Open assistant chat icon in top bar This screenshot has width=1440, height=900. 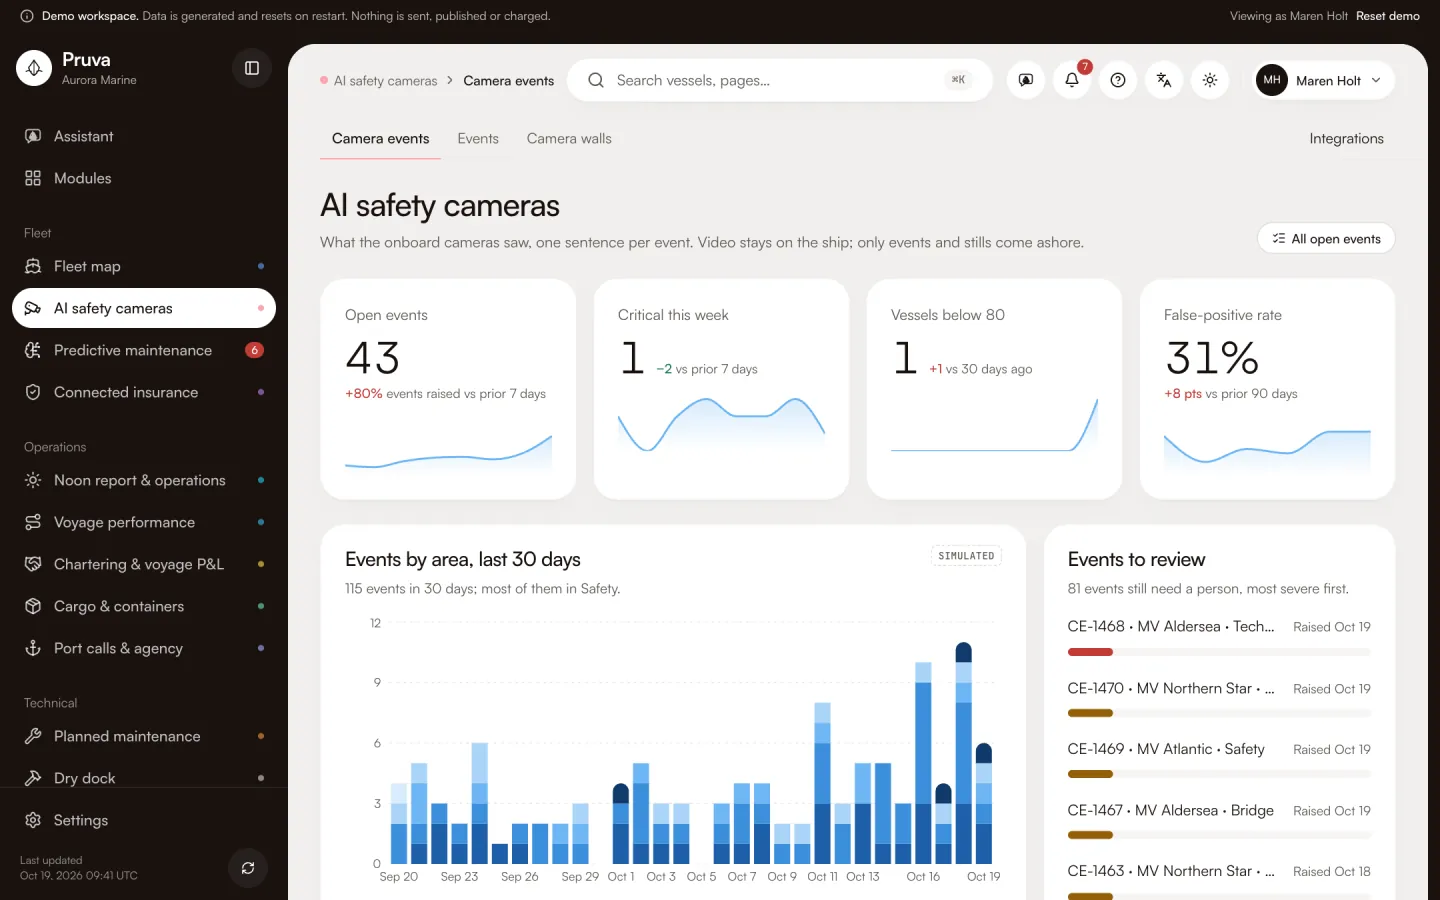coord(1026,80)
